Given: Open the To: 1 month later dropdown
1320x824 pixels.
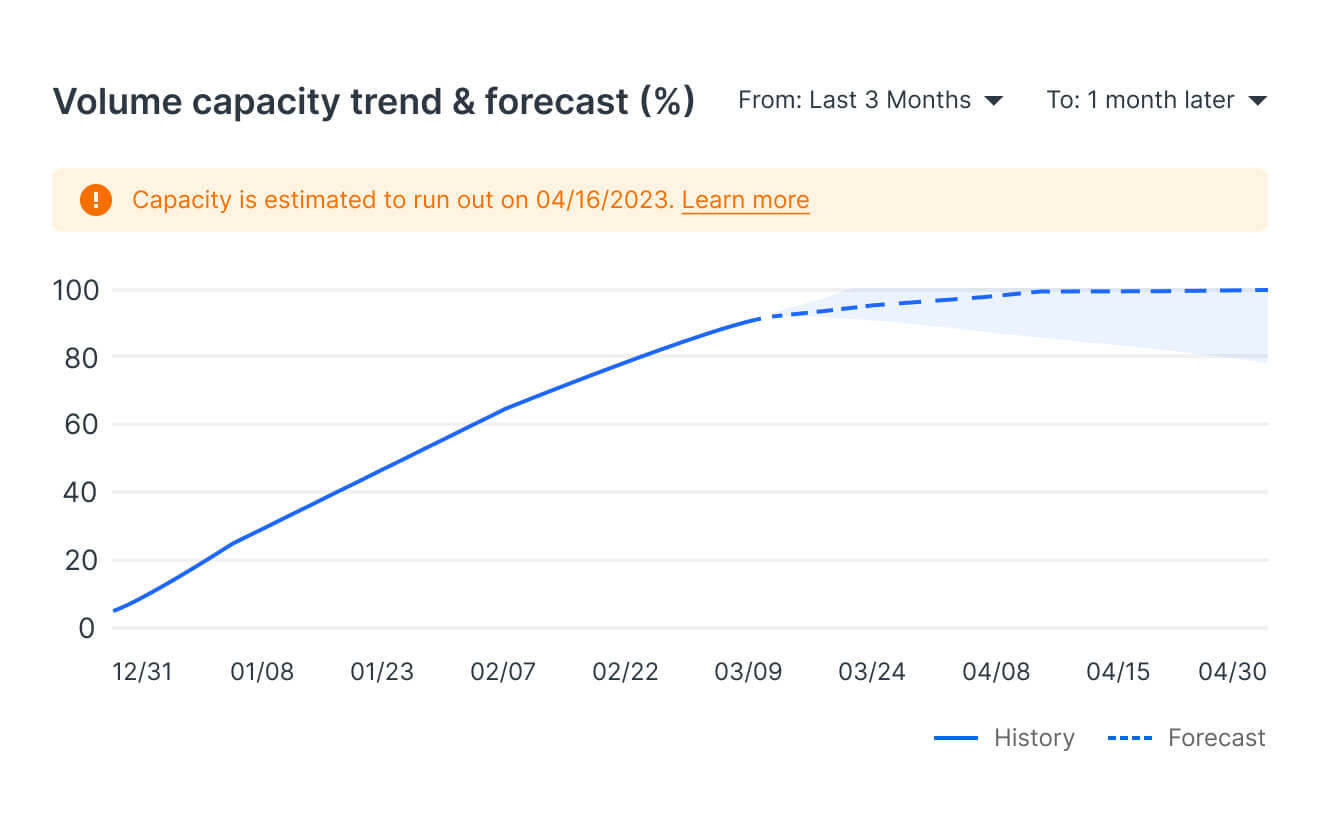Looking at the screenshot, I should [x=1160, y=100].
